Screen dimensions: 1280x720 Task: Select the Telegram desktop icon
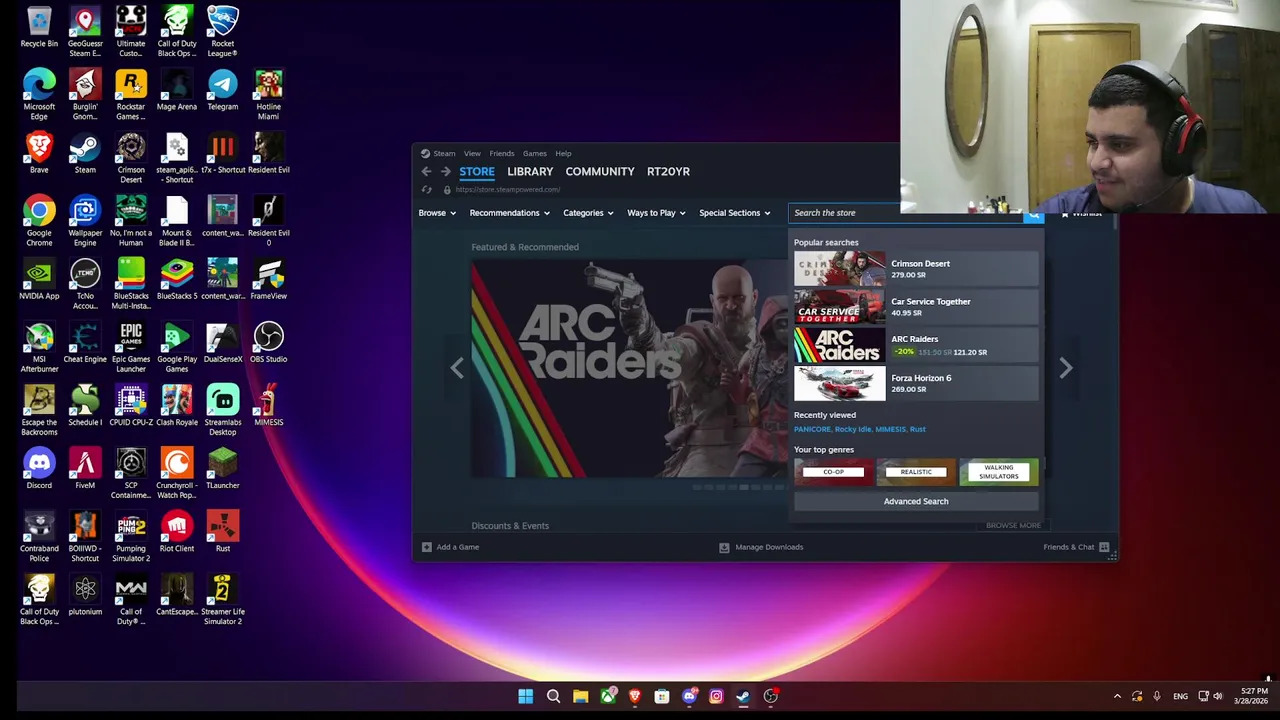[x=222, y=89]
